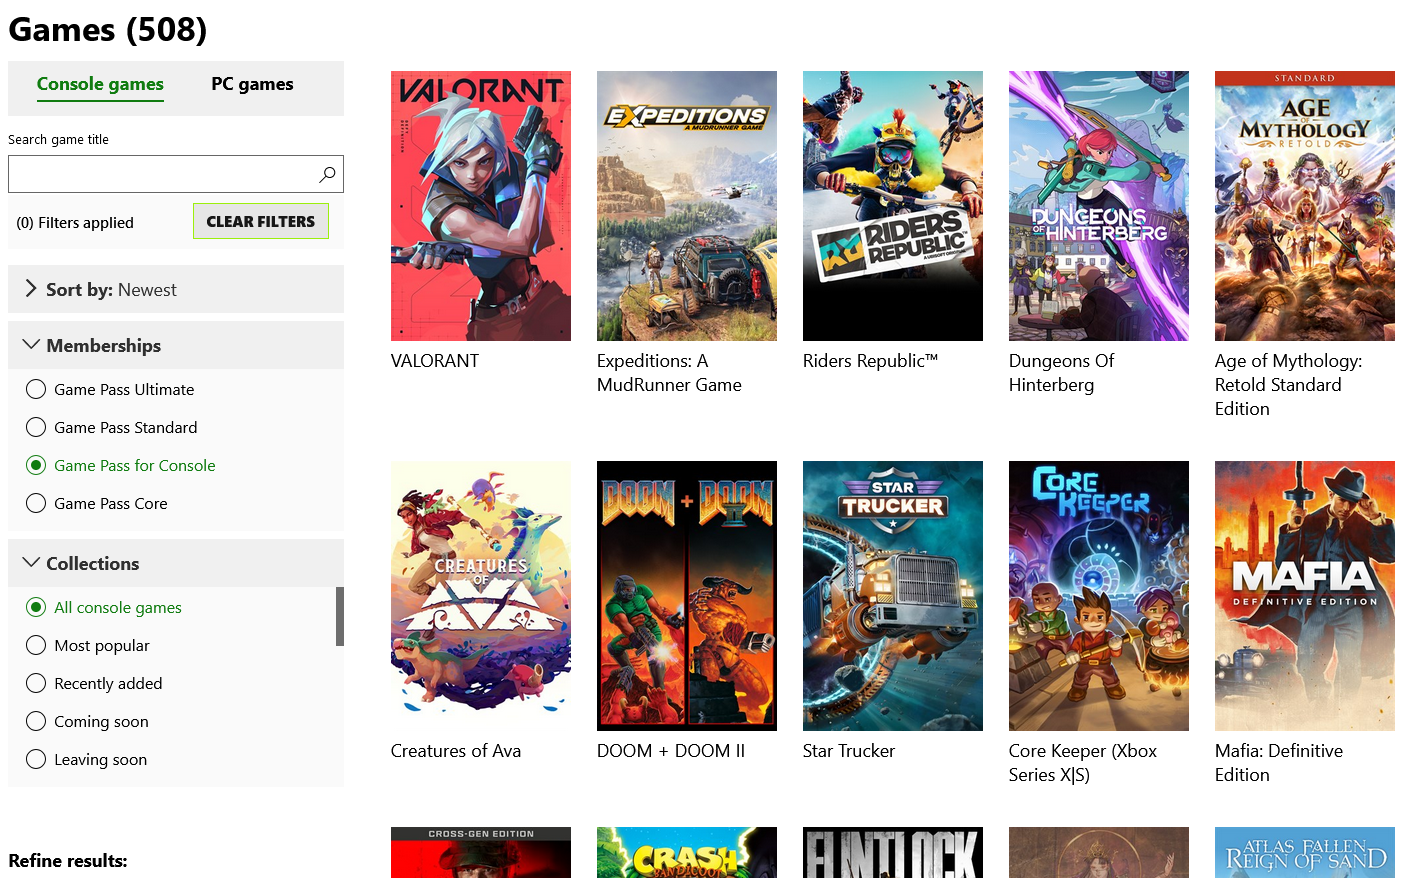Switch to the PC games tab
Screen dimensions: 1407x878
pos(252,84)
